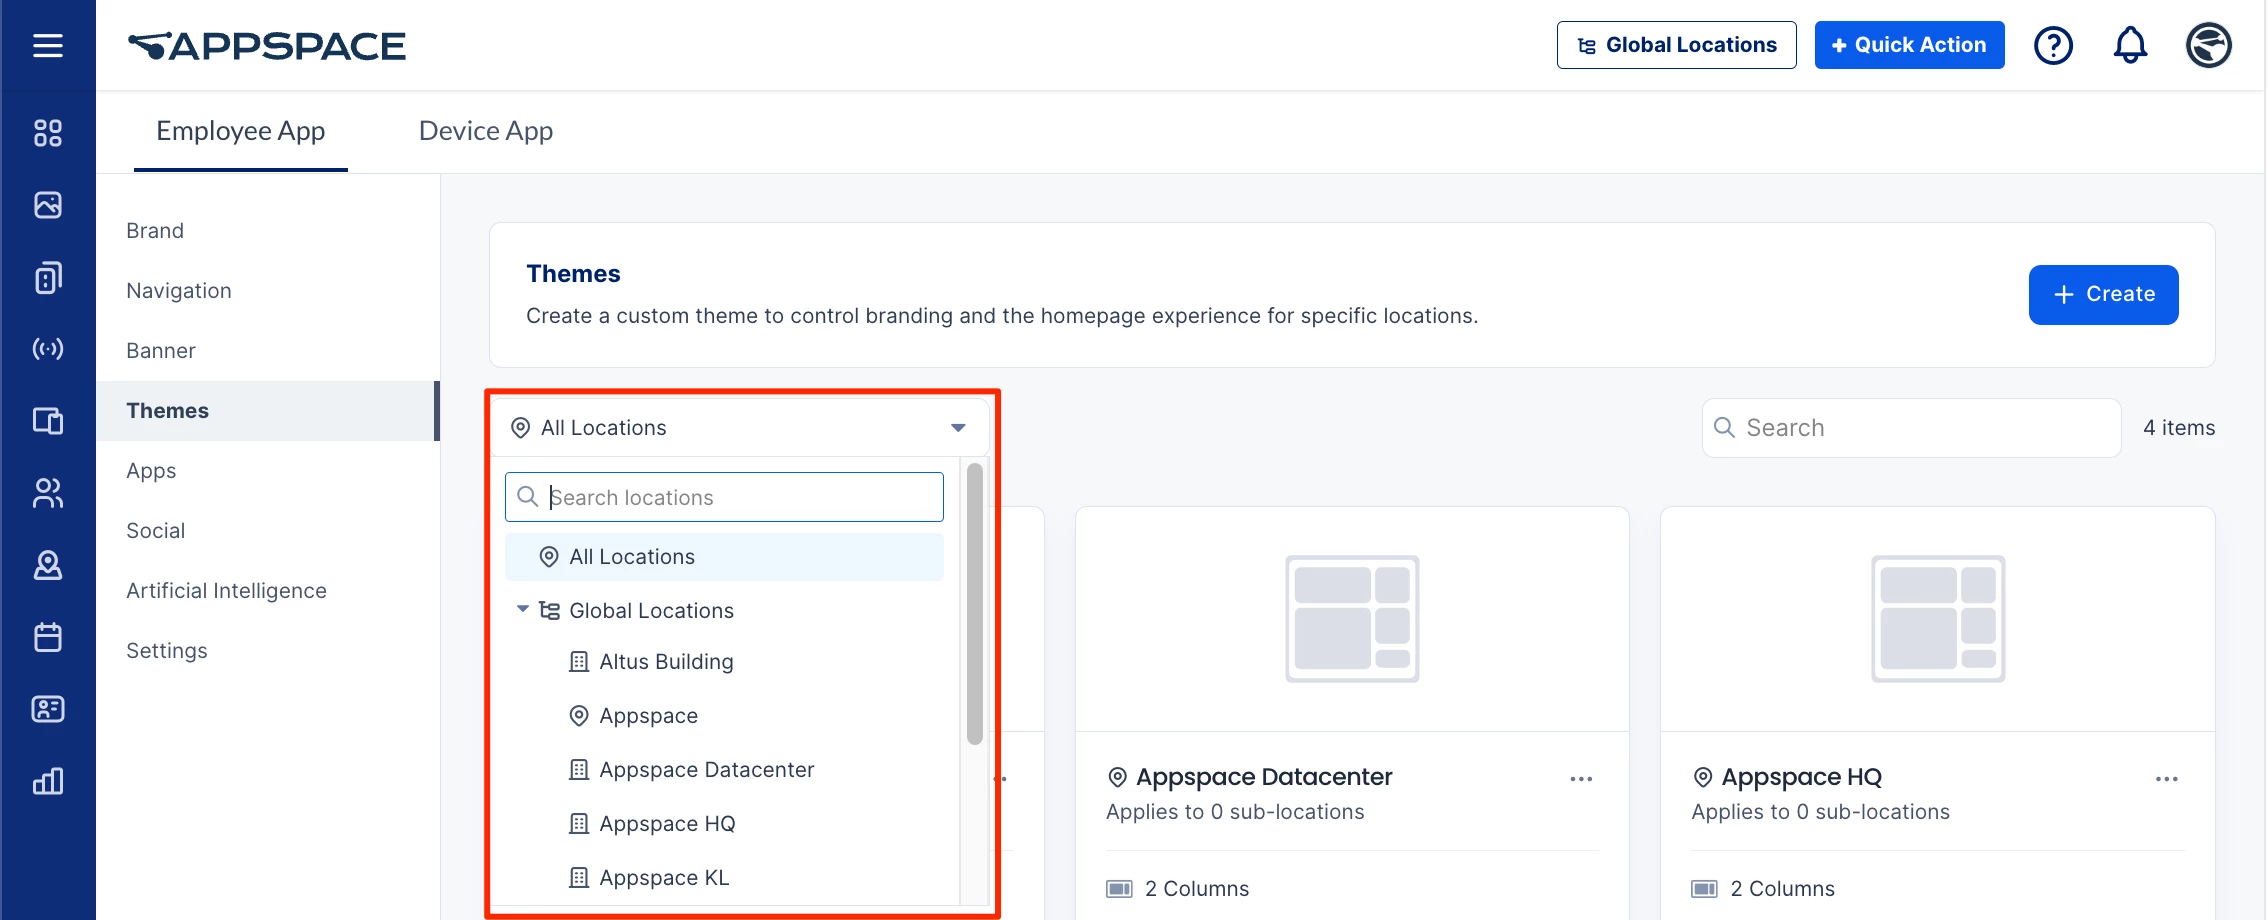Image resolution: width=2268 pixels, height=920 pixels.
Task: Open the users icon in sidebar
Action: tap(48, 493)
